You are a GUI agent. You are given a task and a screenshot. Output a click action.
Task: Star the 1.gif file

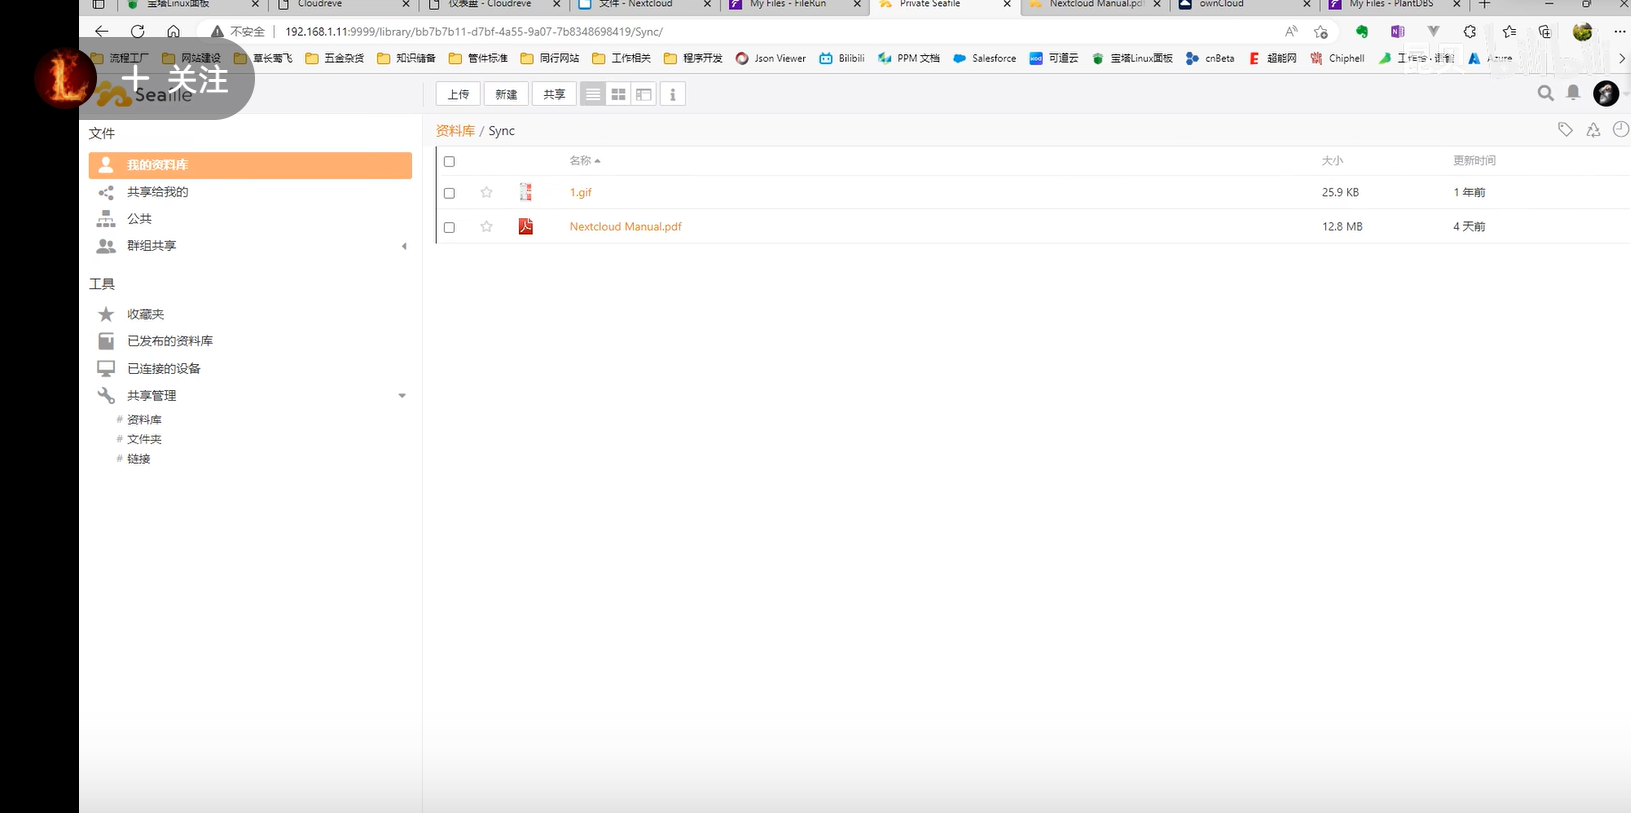(x=486, y=192)
